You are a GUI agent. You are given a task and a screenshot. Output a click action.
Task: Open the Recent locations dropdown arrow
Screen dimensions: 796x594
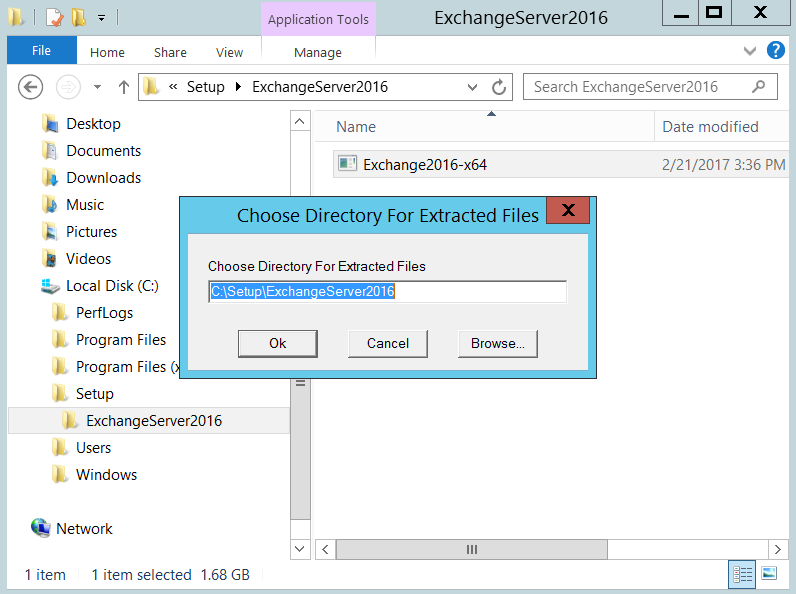click(x=97, y=87)
